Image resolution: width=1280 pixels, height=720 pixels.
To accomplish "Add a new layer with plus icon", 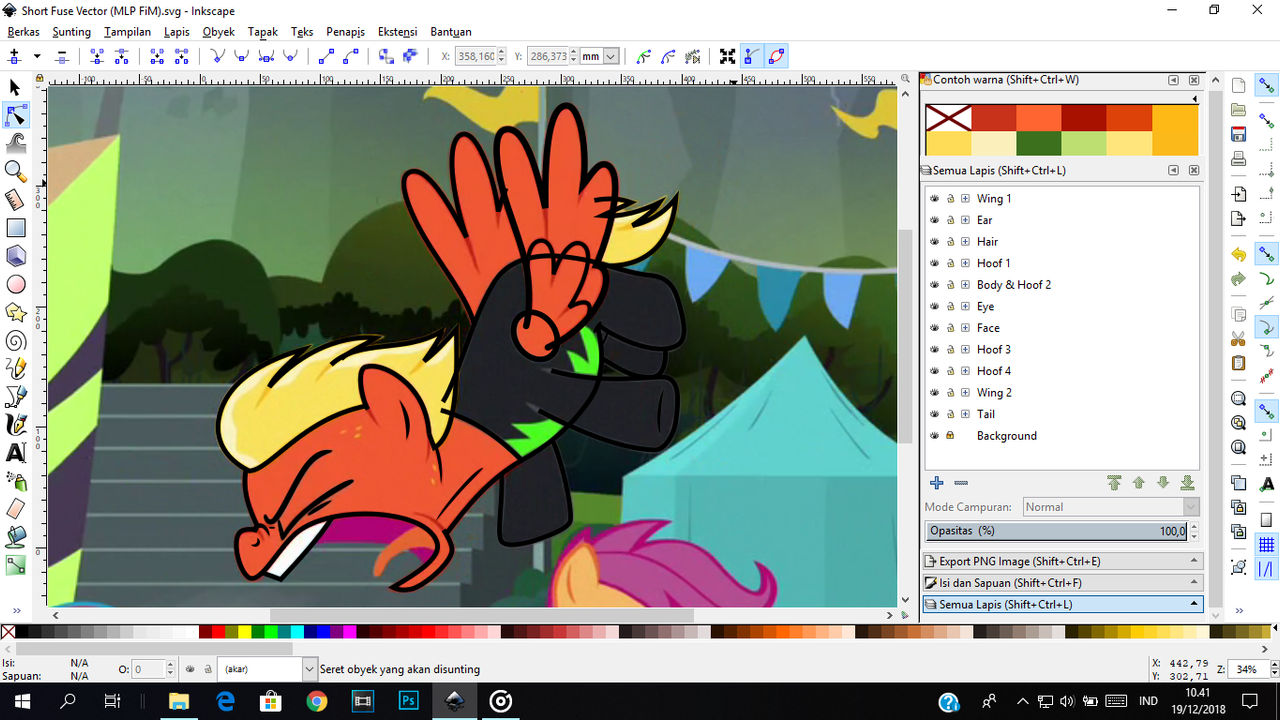I will click(937, 483).
